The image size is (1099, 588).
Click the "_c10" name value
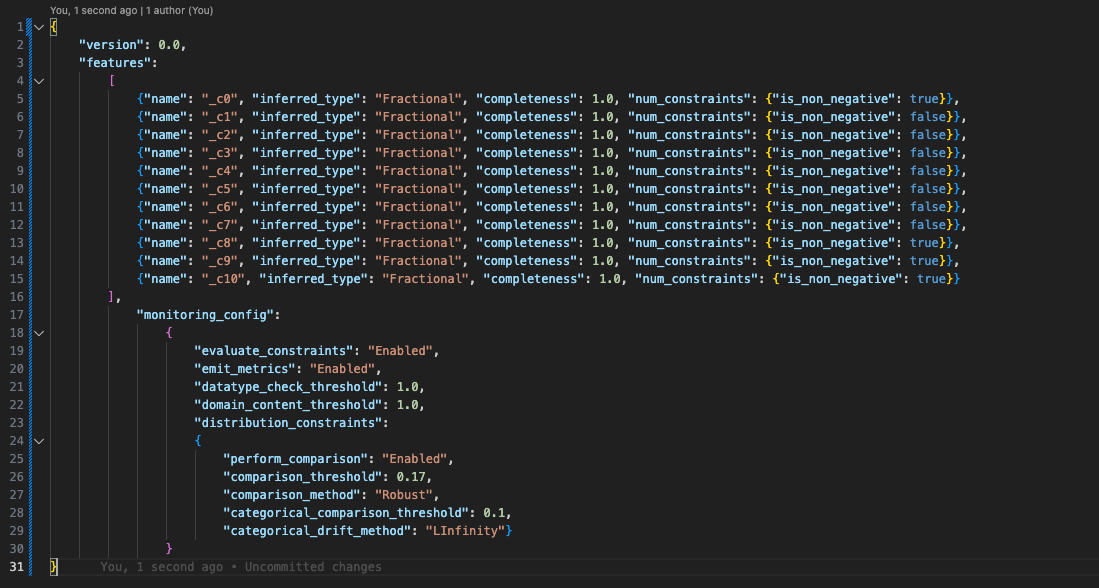click(224, 279)
